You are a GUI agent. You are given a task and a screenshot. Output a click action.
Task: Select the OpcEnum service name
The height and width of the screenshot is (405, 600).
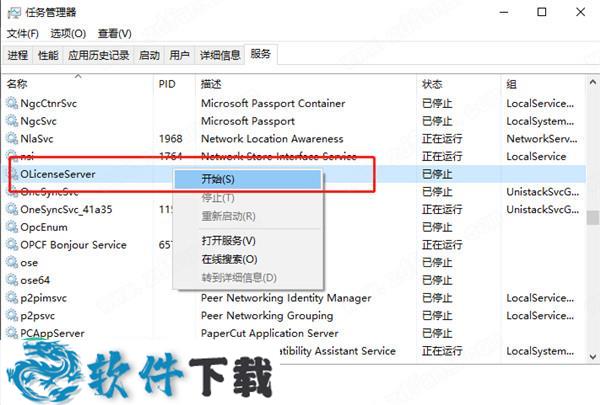[44, 227]
